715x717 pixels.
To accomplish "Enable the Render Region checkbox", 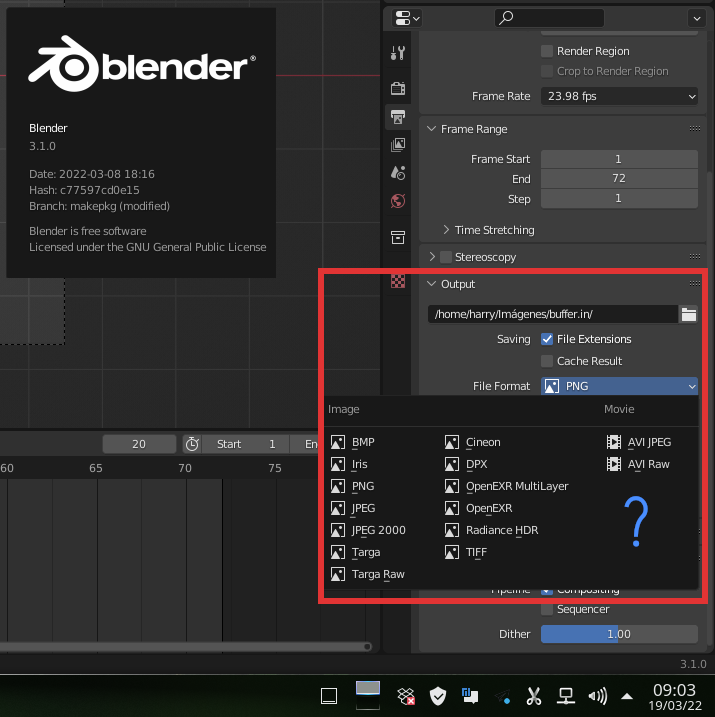I will pyautogui.click(x=547, y=51).
